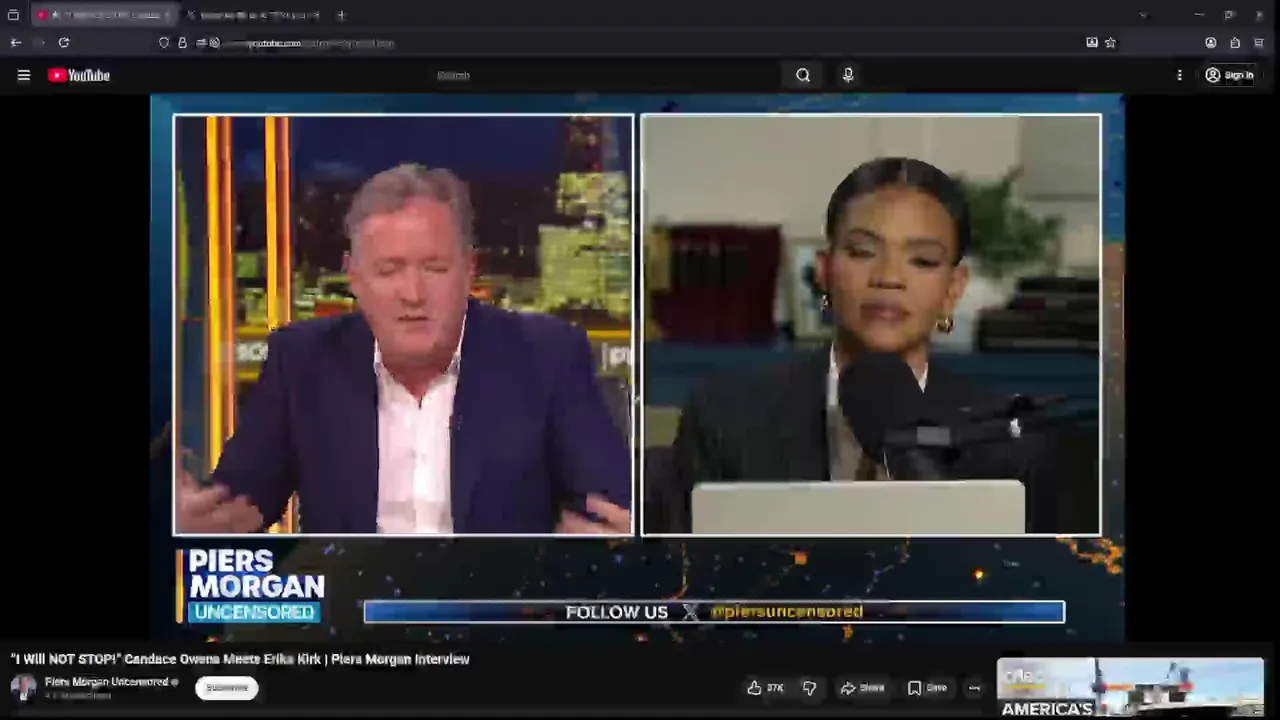Screen dimensions: 1280x720
Task: Toggle picture-in-picture icon in address bar
Action: pos(1092,43)
